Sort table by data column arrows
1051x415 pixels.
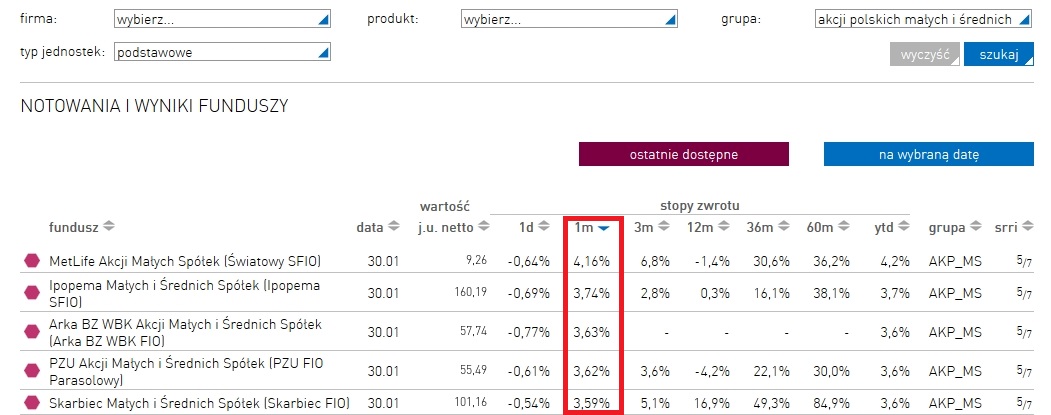point(393,227)
